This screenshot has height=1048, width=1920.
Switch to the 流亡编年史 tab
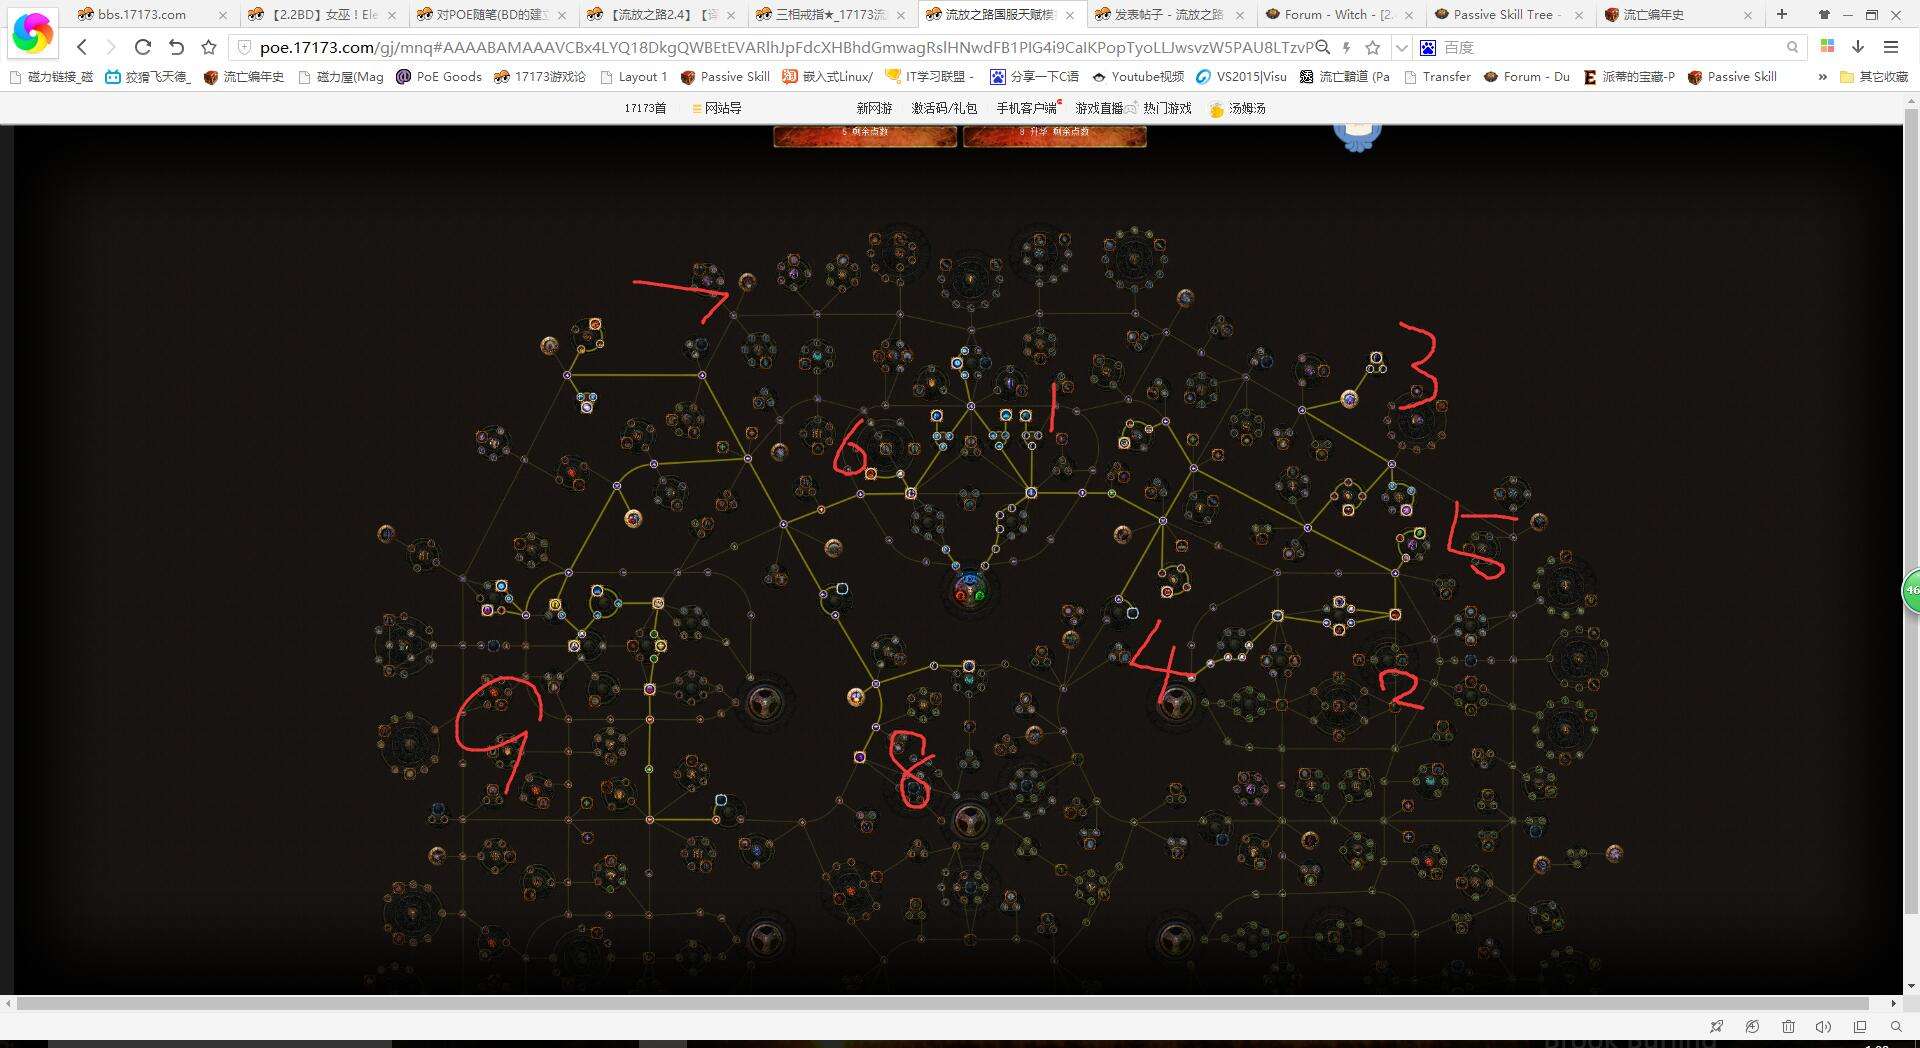click(x=1680, y=14)
